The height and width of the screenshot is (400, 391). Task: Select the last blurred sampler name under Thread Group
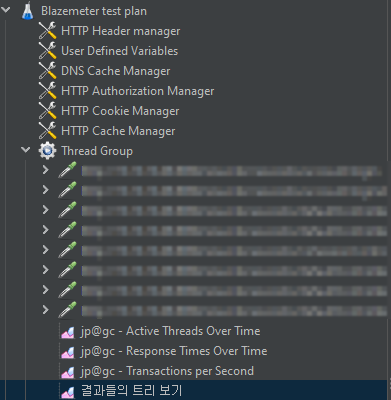click(x=234, y=311)
